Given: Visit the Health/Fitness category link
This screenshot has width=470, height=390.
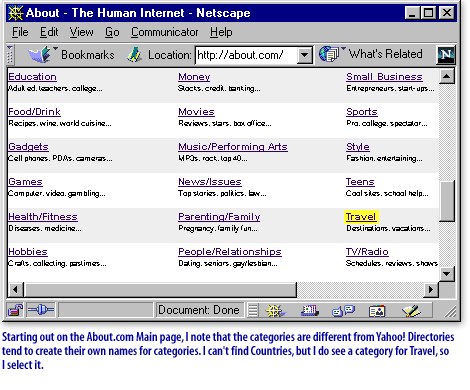Looking at the screenshot, I should click(x=43, y=217).
